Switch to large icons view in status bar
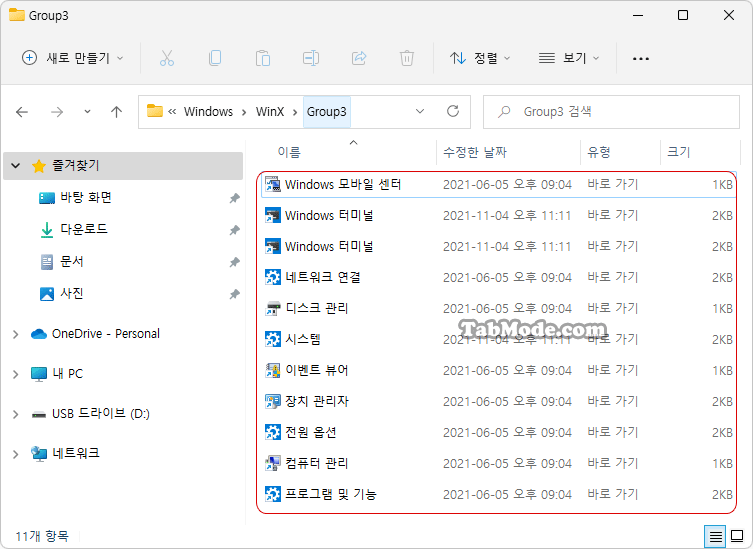This screenshot has width=753, height=549. [737, 536]
